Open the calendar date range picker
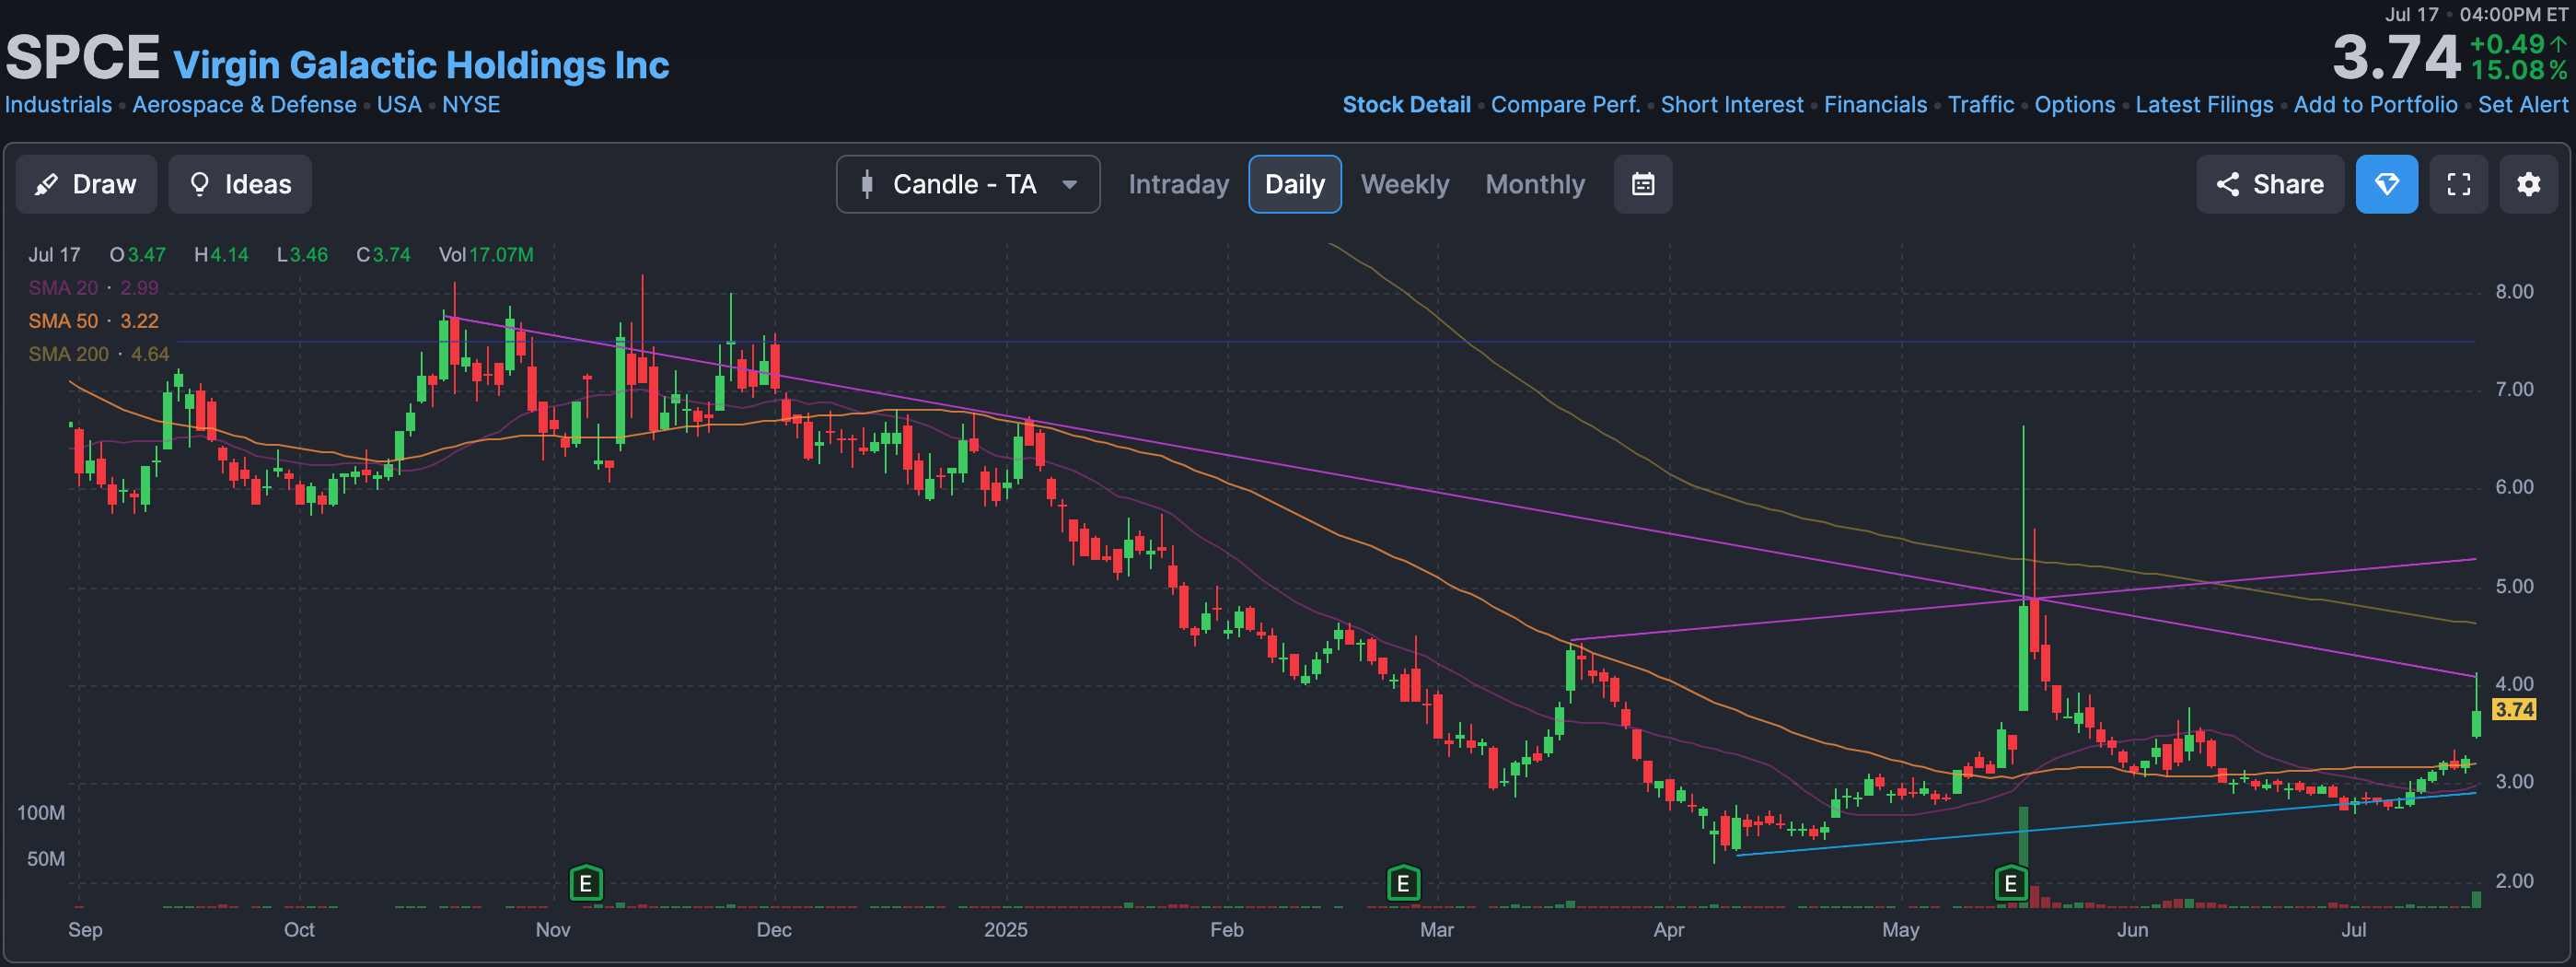Image resolution: width=2576 pixels, height=967 pixels. tap(1642, 184)
